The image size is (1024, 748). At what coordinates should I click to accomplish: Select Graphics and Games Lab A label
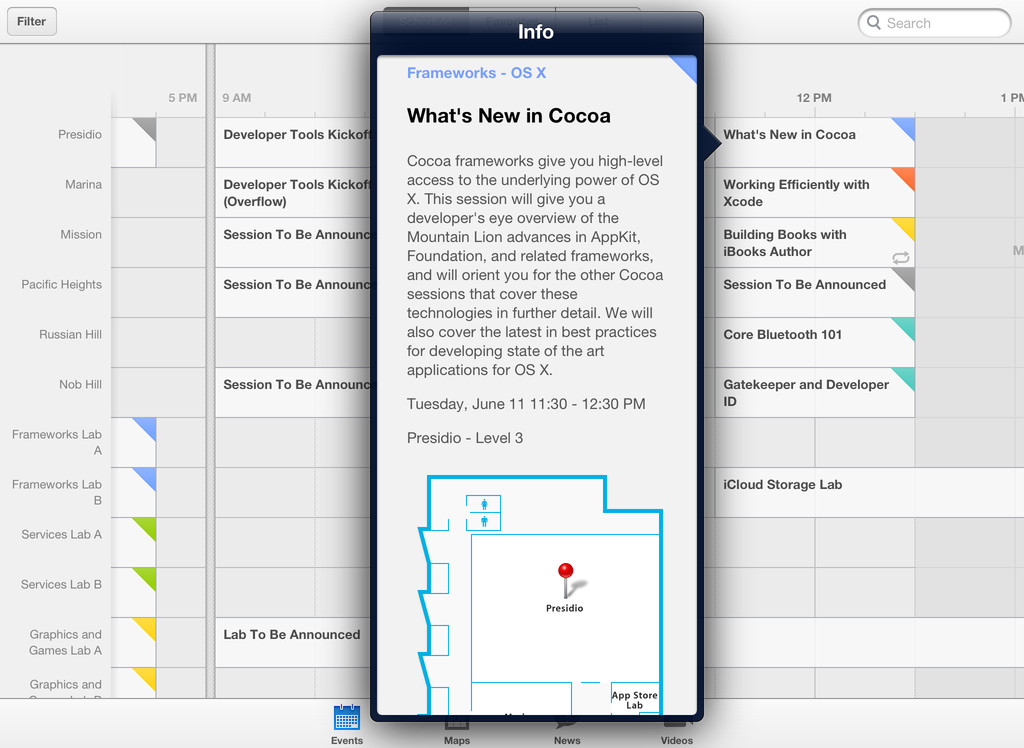(65, 642)
